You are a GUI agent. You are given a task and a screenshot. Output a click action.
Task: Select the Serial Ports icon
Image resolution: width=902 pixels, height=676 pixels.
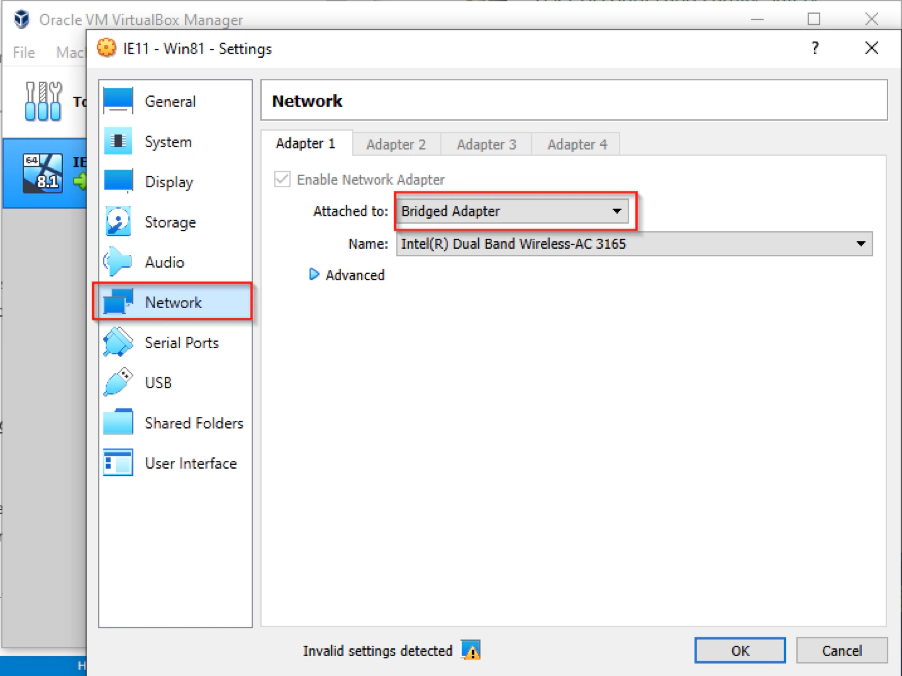coord(118,342)
